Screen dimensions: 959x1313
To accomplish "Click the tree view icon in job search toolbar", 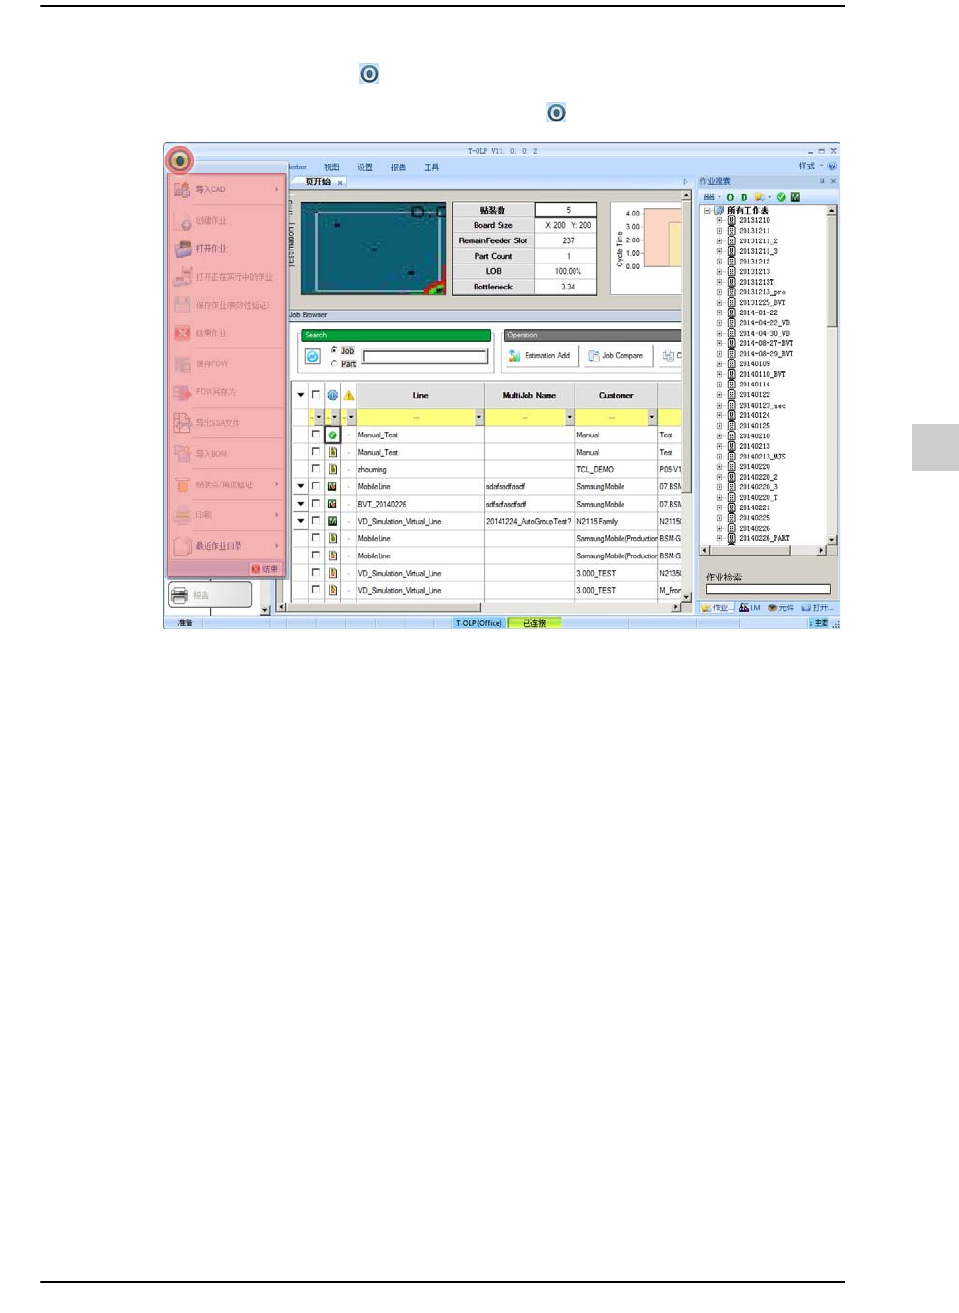I will click(709, 197).
